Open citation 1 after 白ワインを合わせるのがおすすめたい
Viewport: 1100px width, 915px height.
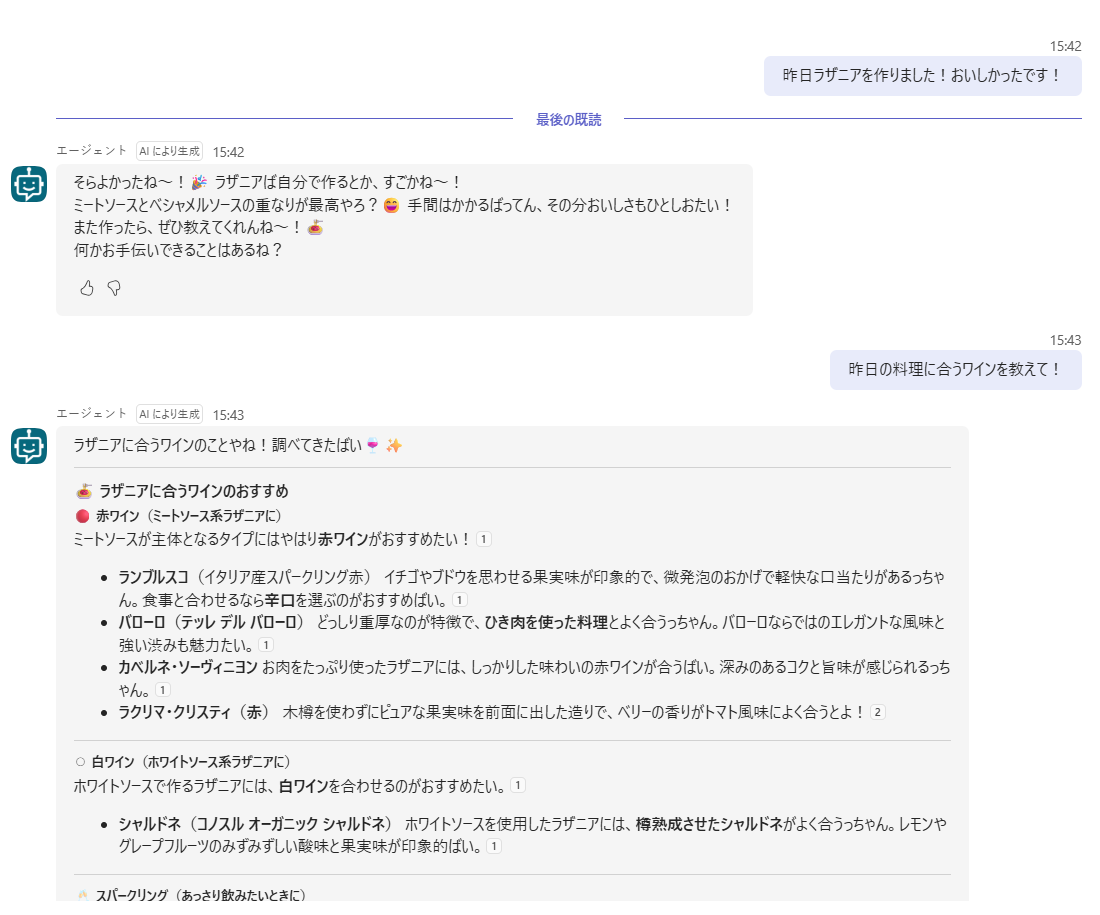tap(518, 785)
